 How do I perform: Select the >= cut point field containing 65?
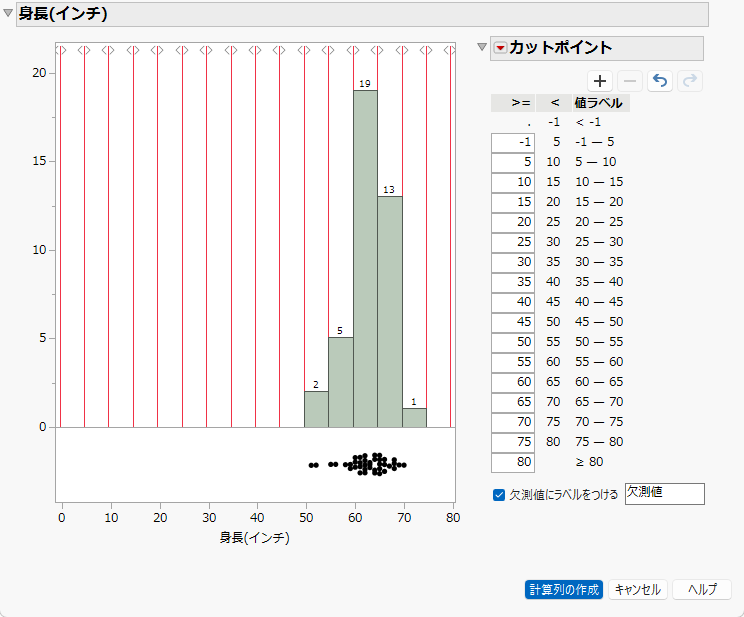513,402
